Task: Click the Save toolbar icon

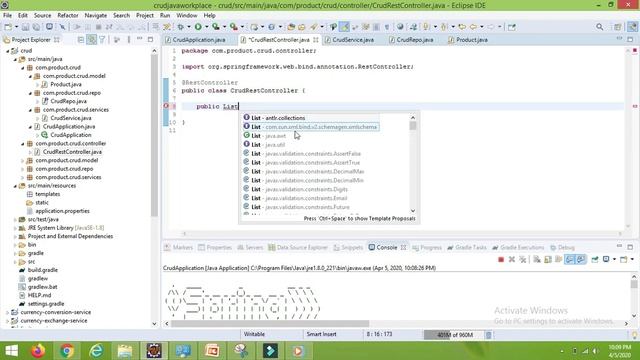Action: [25, 27]
